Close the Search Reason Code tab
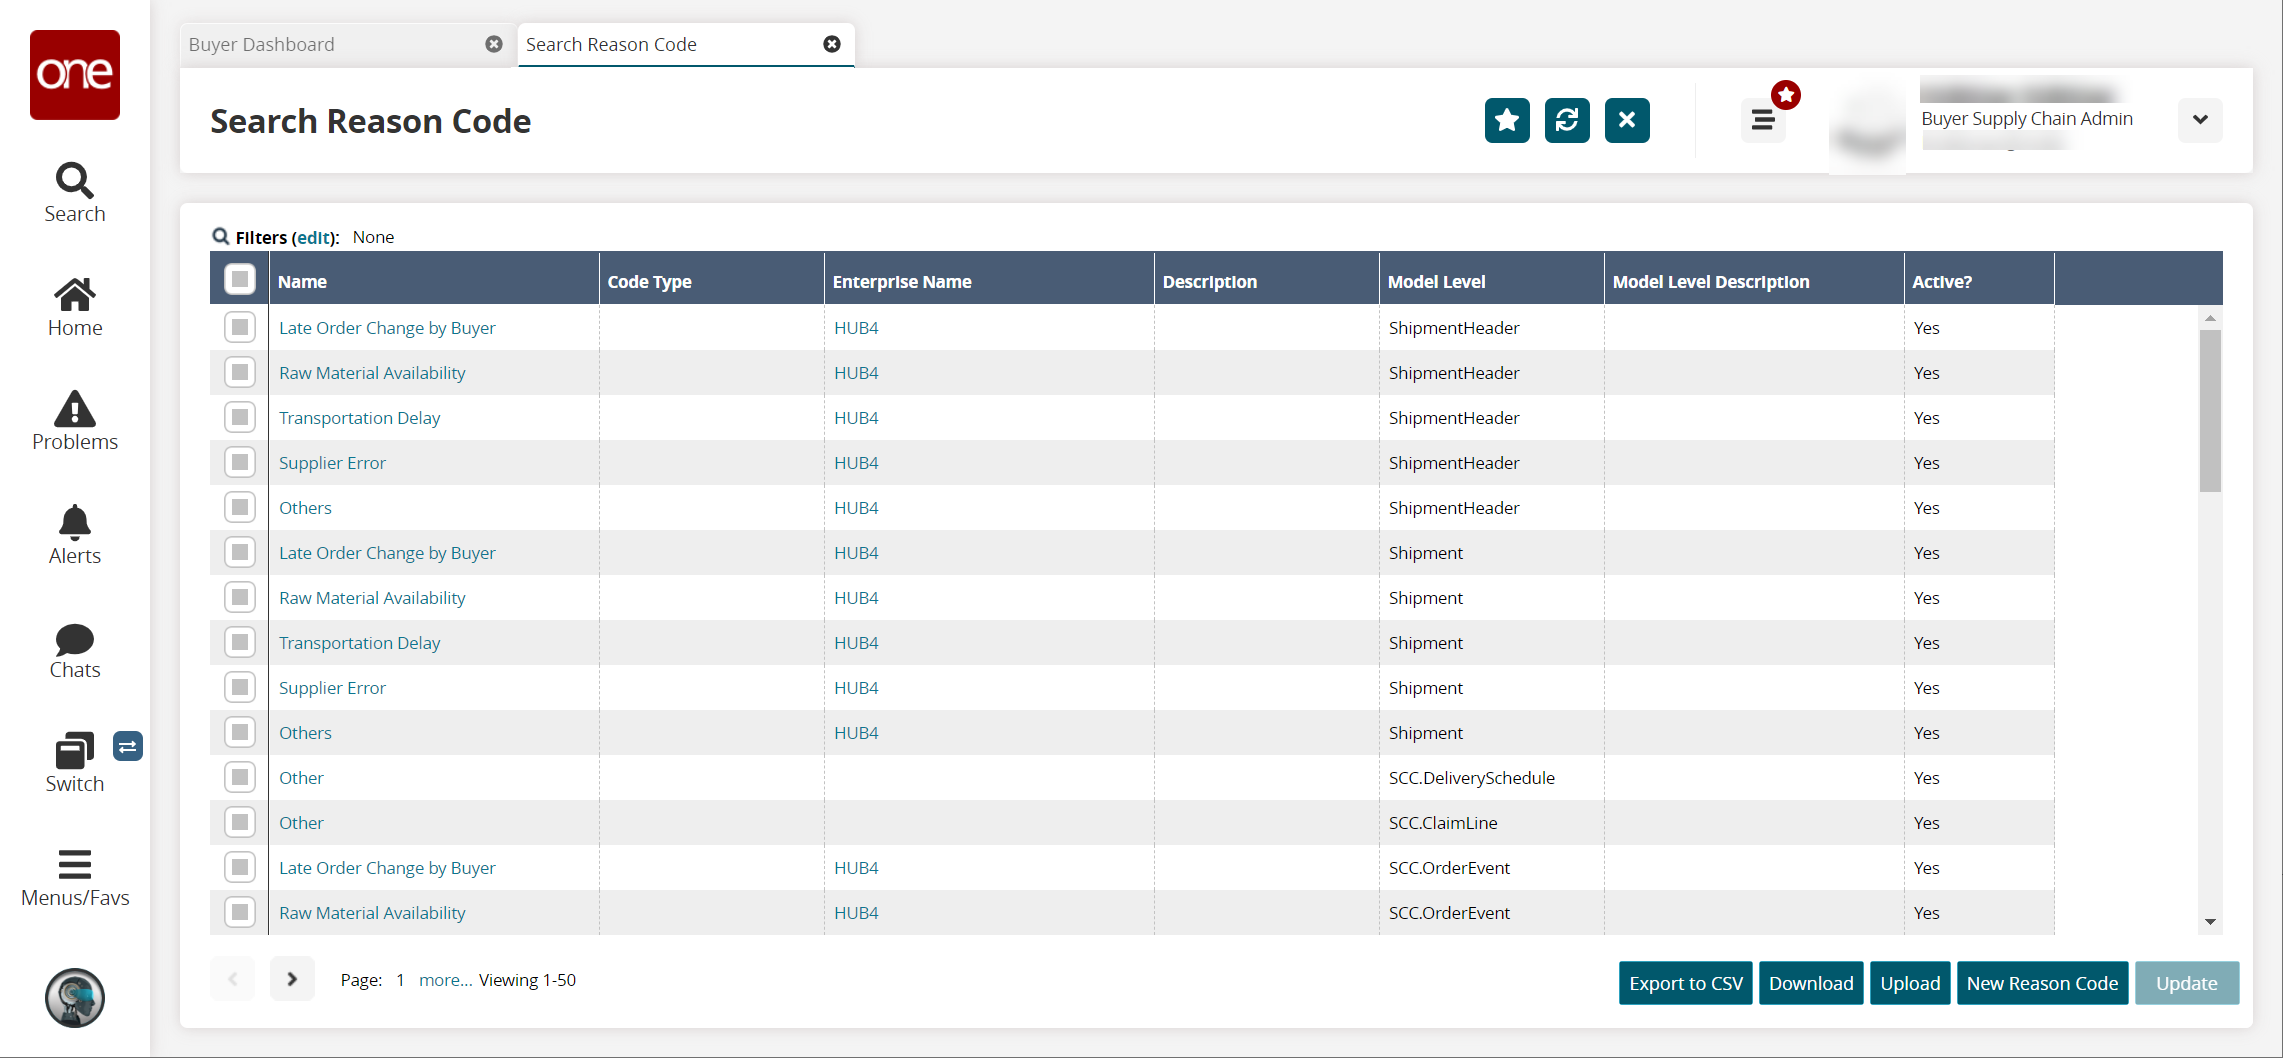 click(x=832, y=44)
